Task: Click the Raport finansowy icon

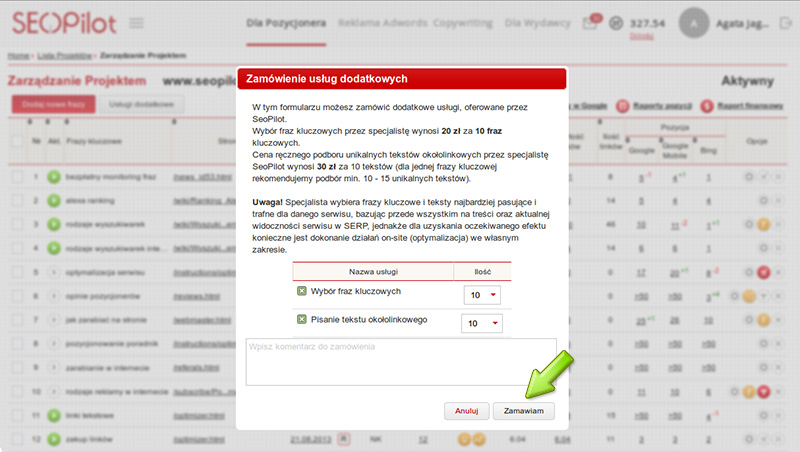Action: pyautogui.click(x=707, y=105)
